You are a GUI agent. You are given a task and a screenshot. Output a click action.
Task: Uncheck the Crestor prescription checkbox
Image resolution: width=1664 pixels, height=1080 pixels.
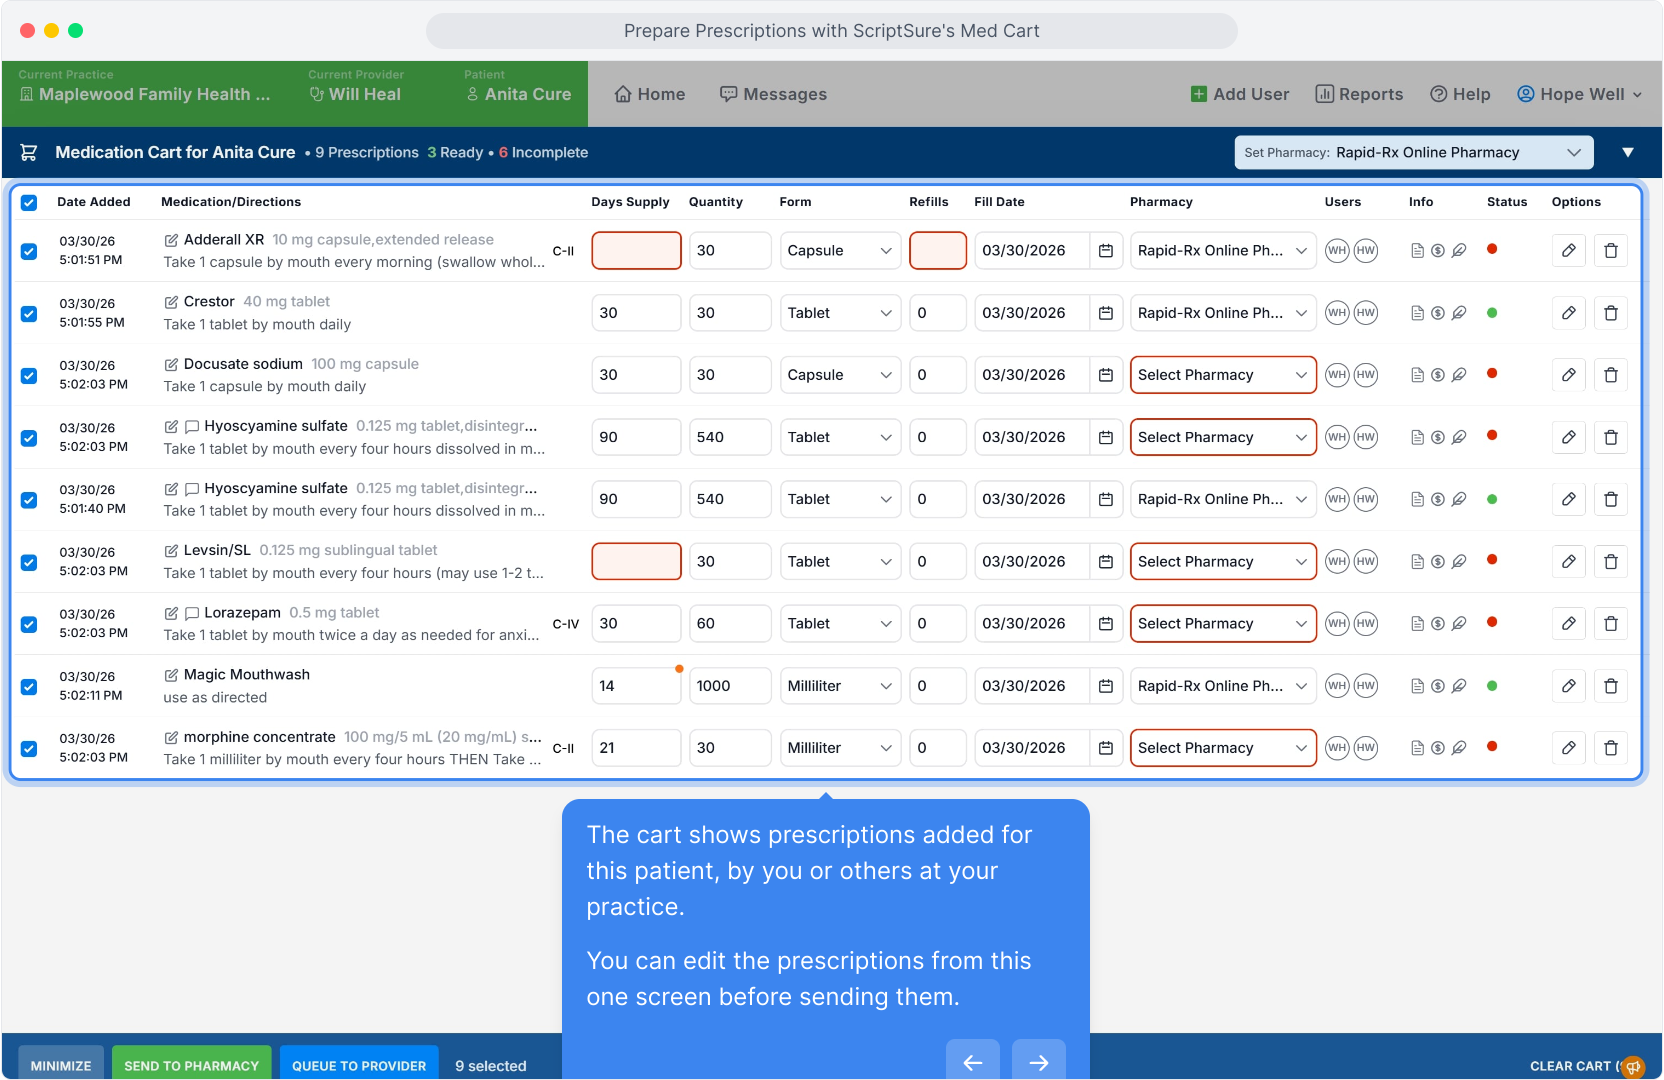click(x=29, y=313)
